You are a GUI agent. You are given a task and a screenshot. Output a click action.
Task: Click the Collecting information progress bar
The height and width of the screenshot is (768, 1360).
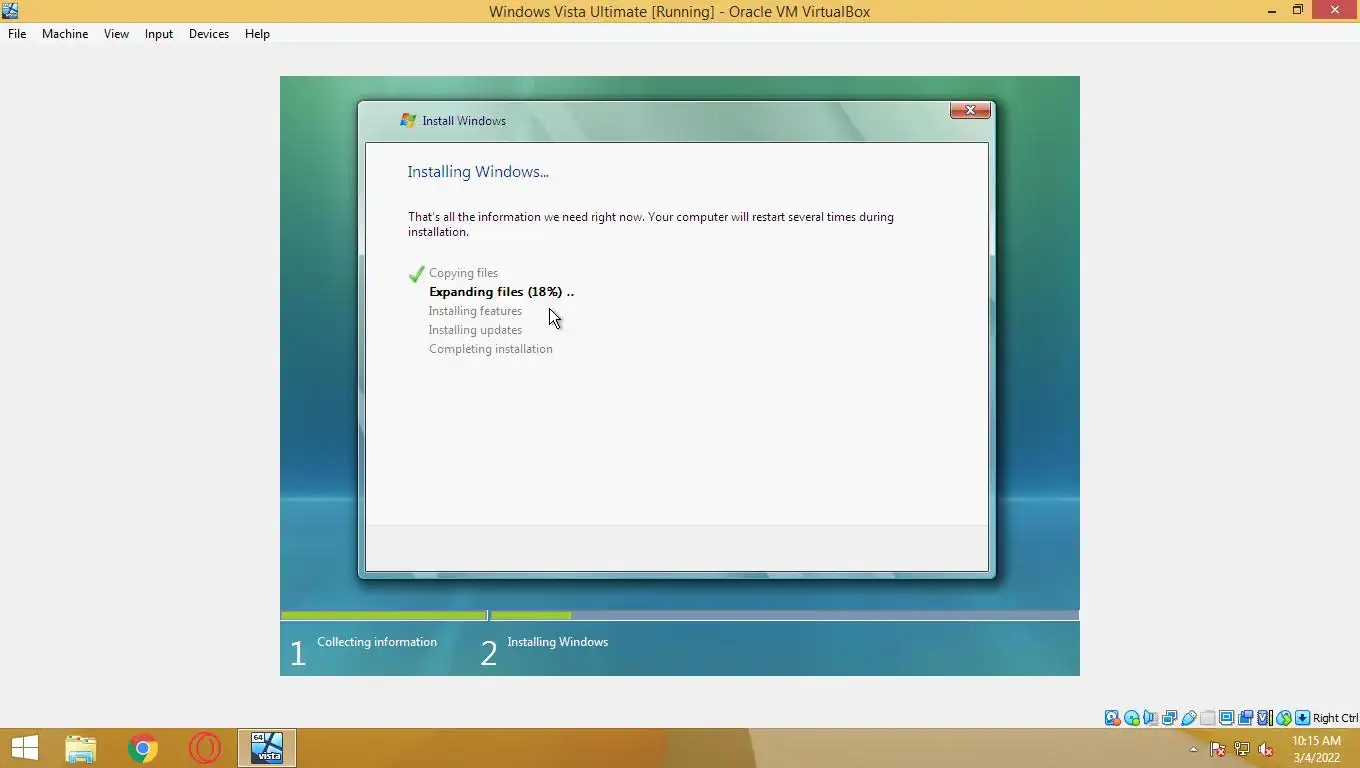(384, 616)
